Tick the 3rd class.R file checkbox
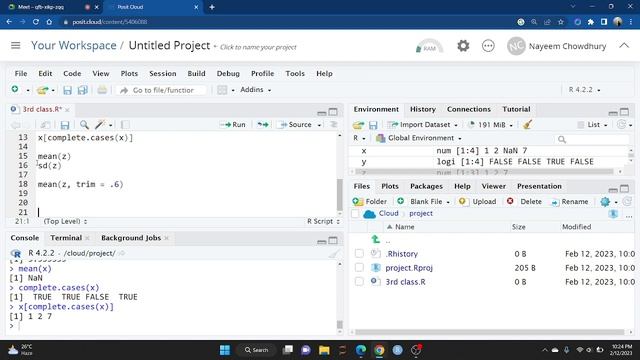This screenshot has height=360, width=640. 359,282
